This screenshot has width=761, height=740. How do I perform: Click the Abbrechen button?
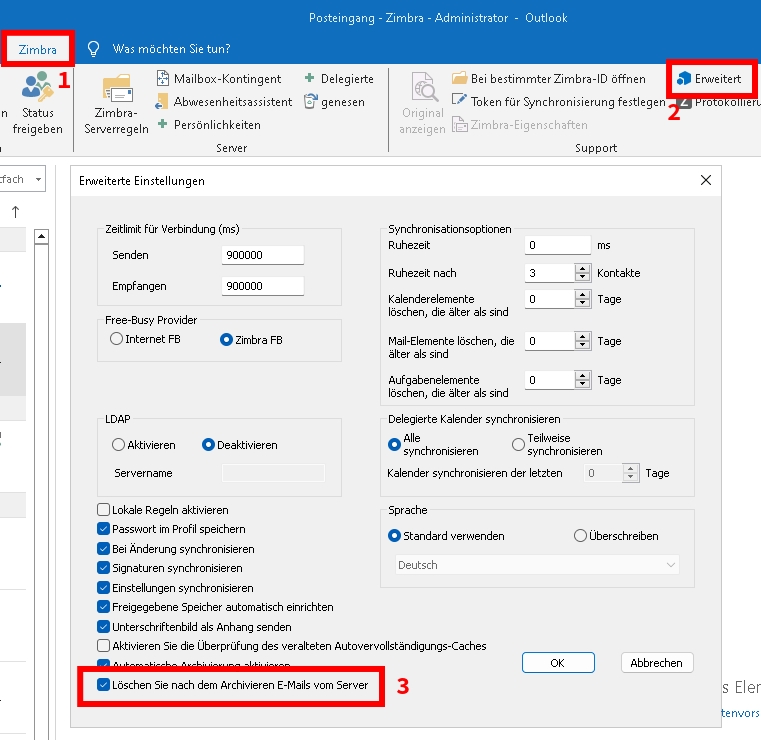[x=657, y=663]
